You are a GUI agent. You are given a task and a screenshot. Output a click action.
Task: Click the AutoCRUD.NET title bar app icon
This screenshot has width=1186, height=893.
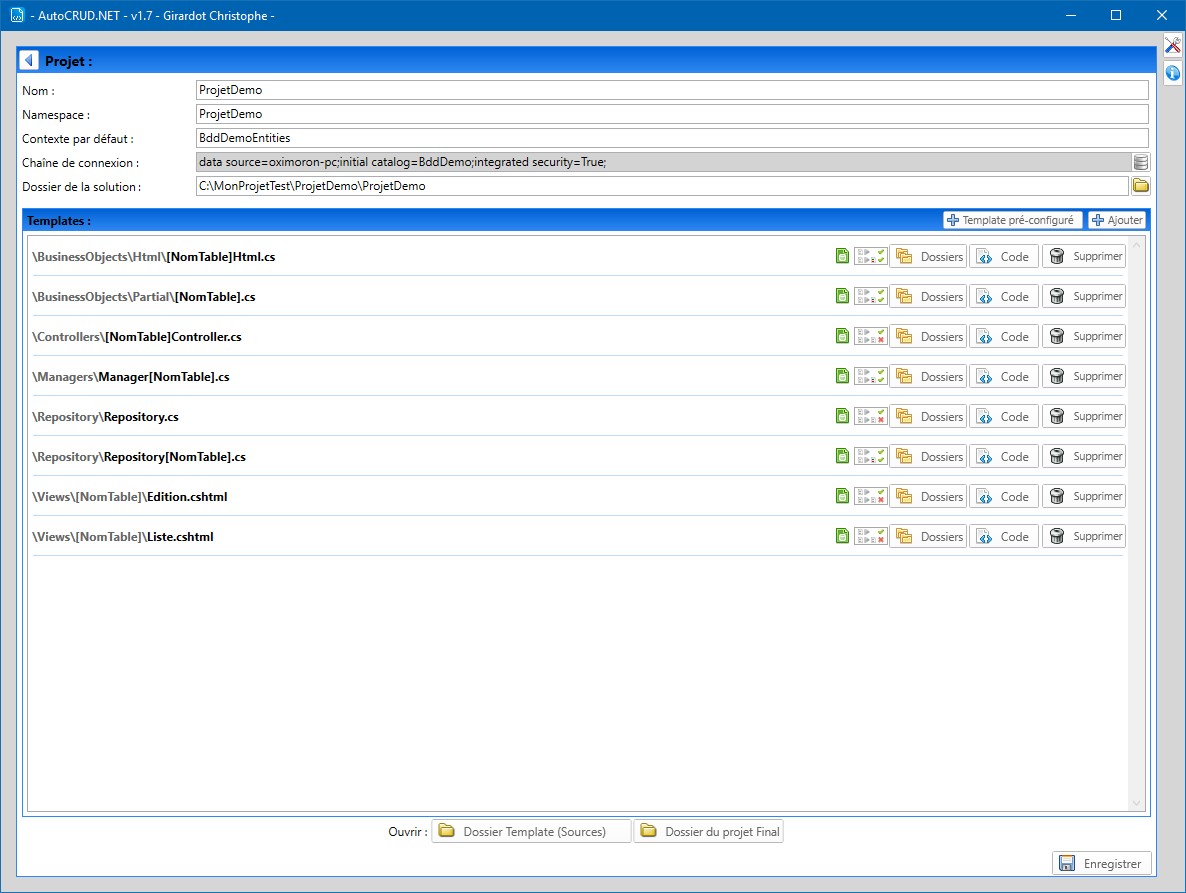[17, 15]
